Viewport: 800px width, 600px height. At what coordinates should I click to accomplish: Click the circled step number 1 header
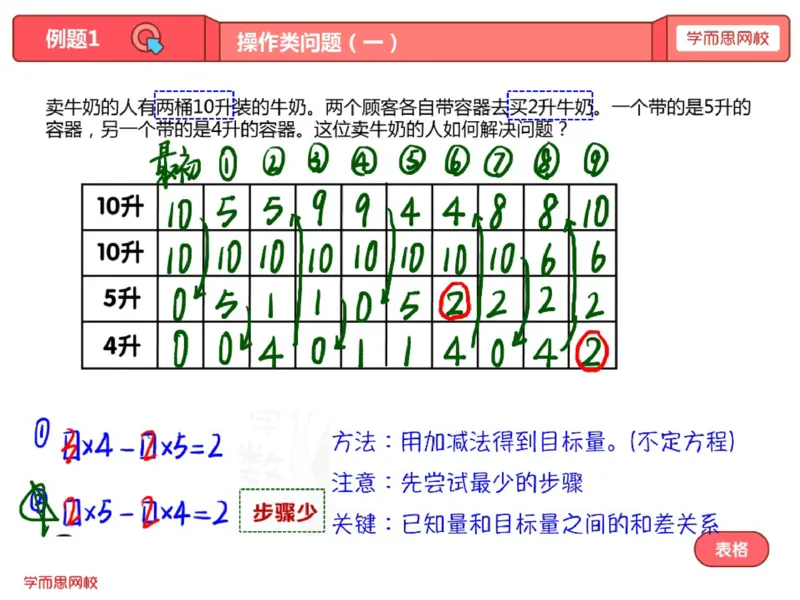pos(228,164)
